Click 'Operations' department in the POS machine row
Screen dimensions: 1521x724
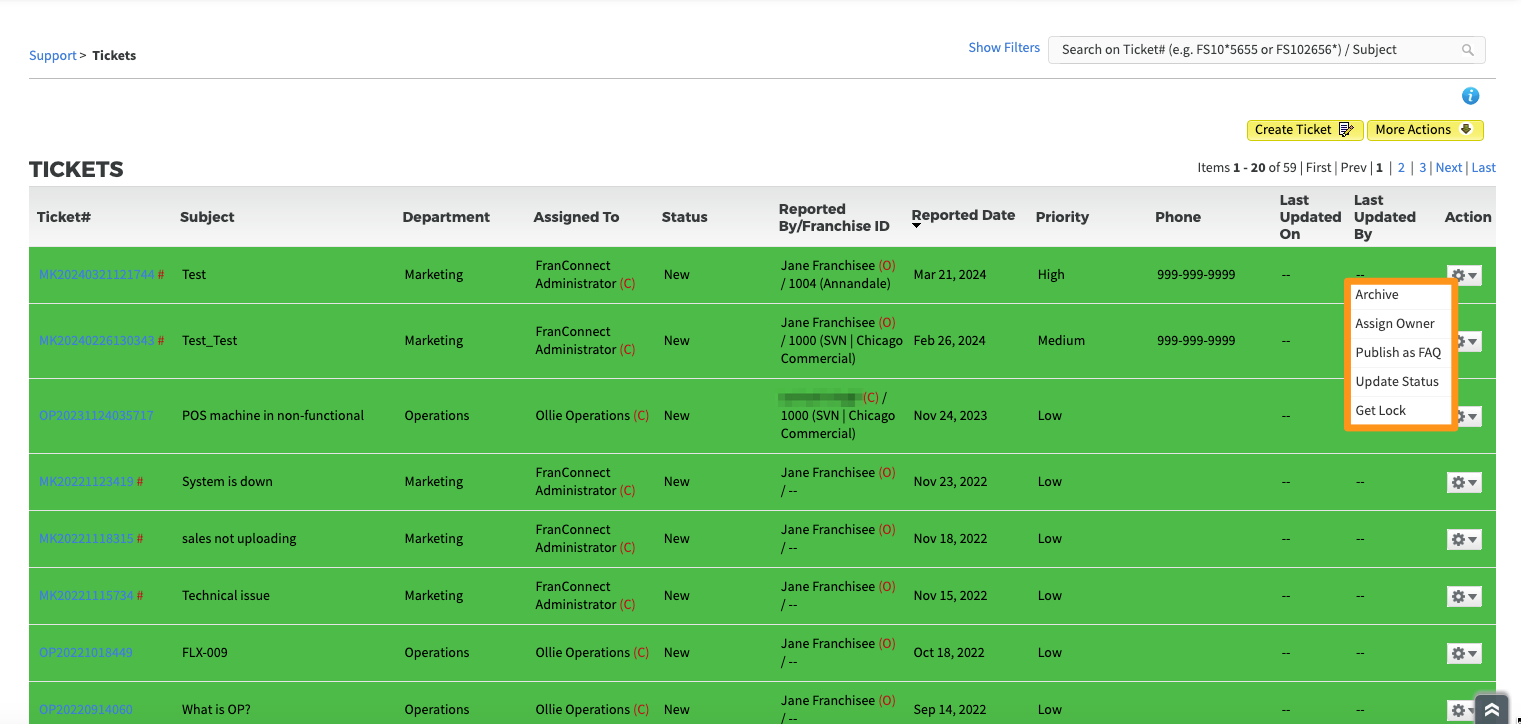[437, 416]
